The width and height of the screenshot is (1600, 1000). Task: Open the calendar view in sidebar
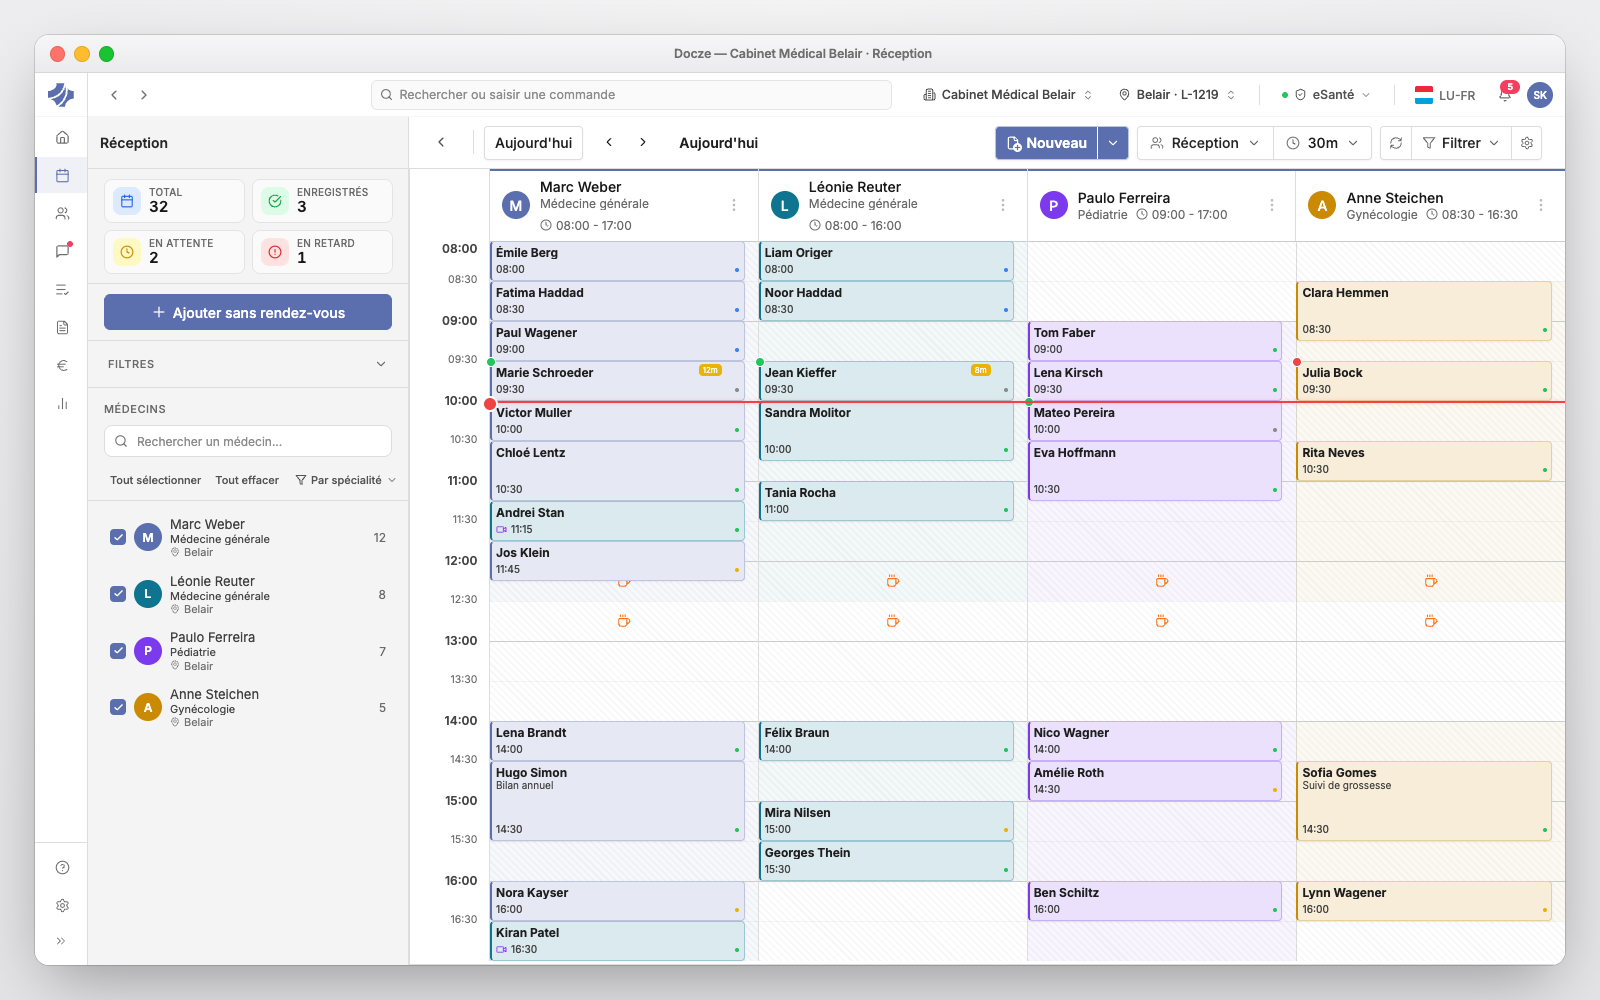pyautogui.click(x=62, y=175)
